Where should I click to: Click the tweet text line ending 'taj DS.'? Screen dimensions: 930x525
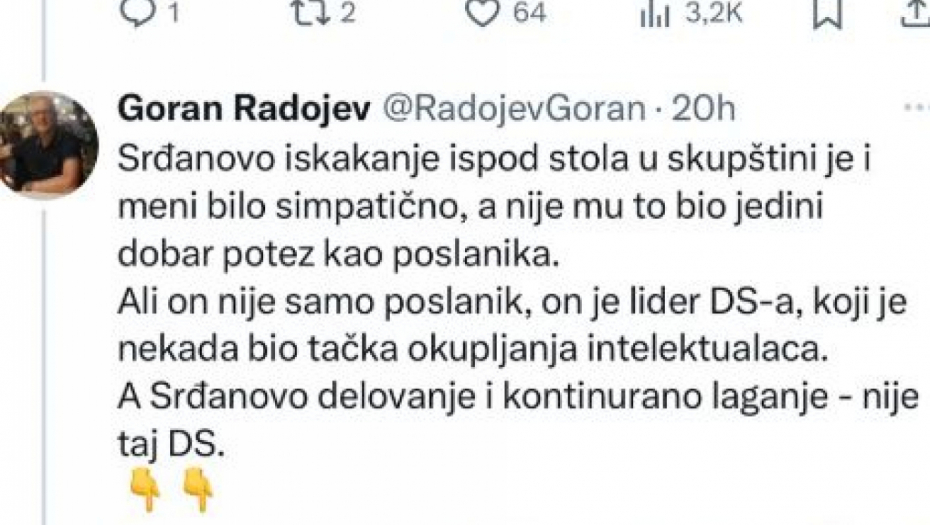pyautogui.click(x=171, y=444)
